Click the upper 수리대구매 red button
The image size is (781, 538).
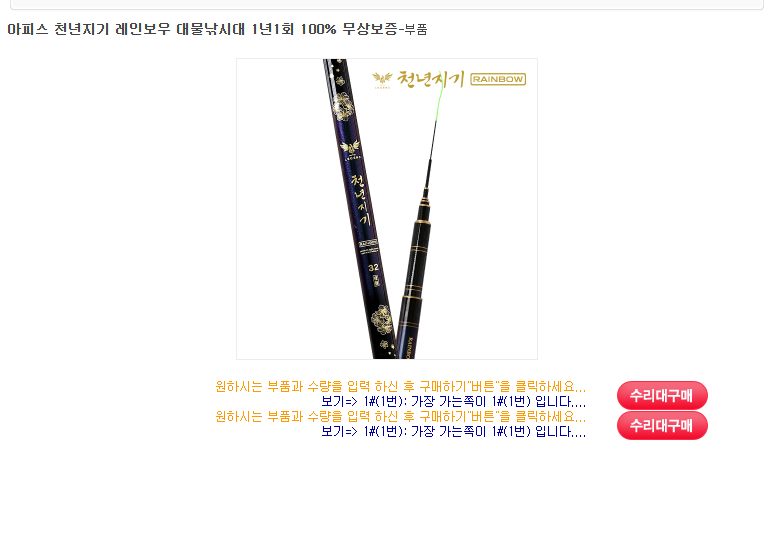(x=662, y=396)
